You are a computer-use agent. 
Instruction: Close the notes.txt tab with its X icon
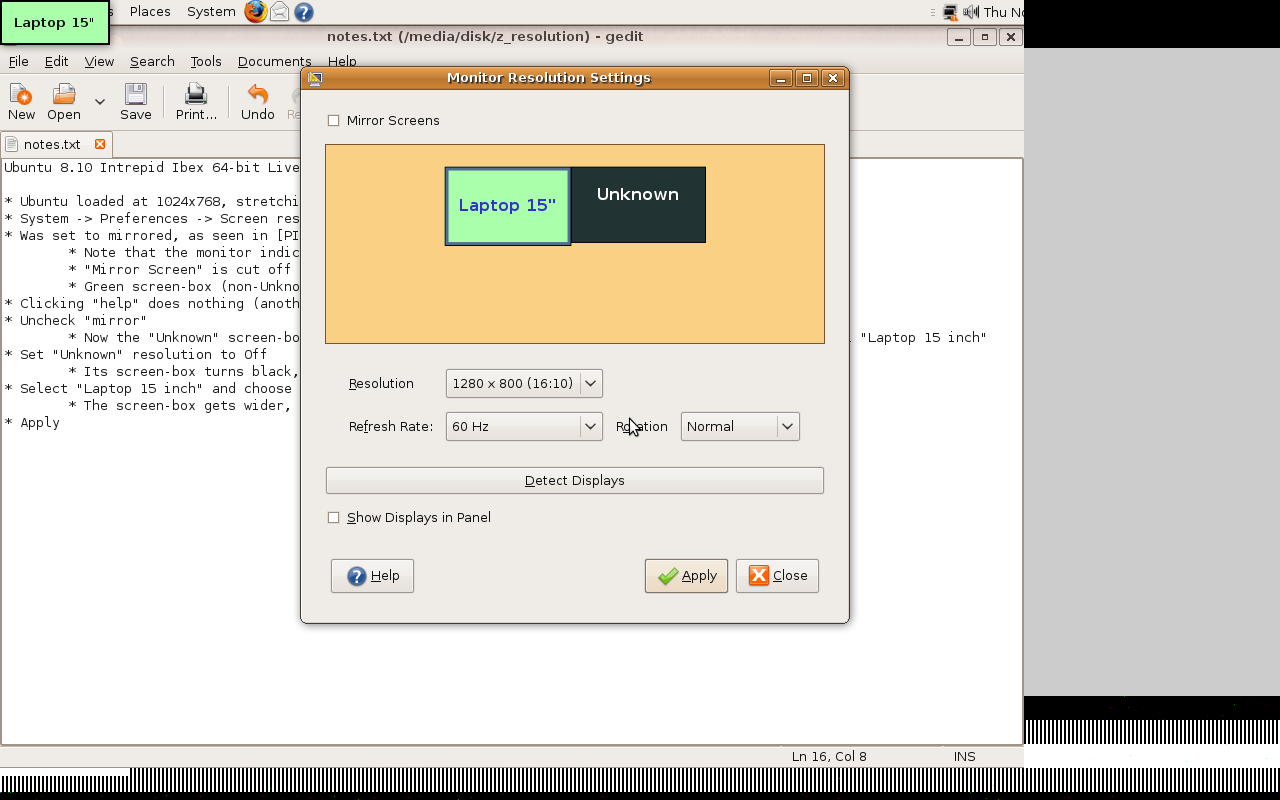click(x=100, y=144)
